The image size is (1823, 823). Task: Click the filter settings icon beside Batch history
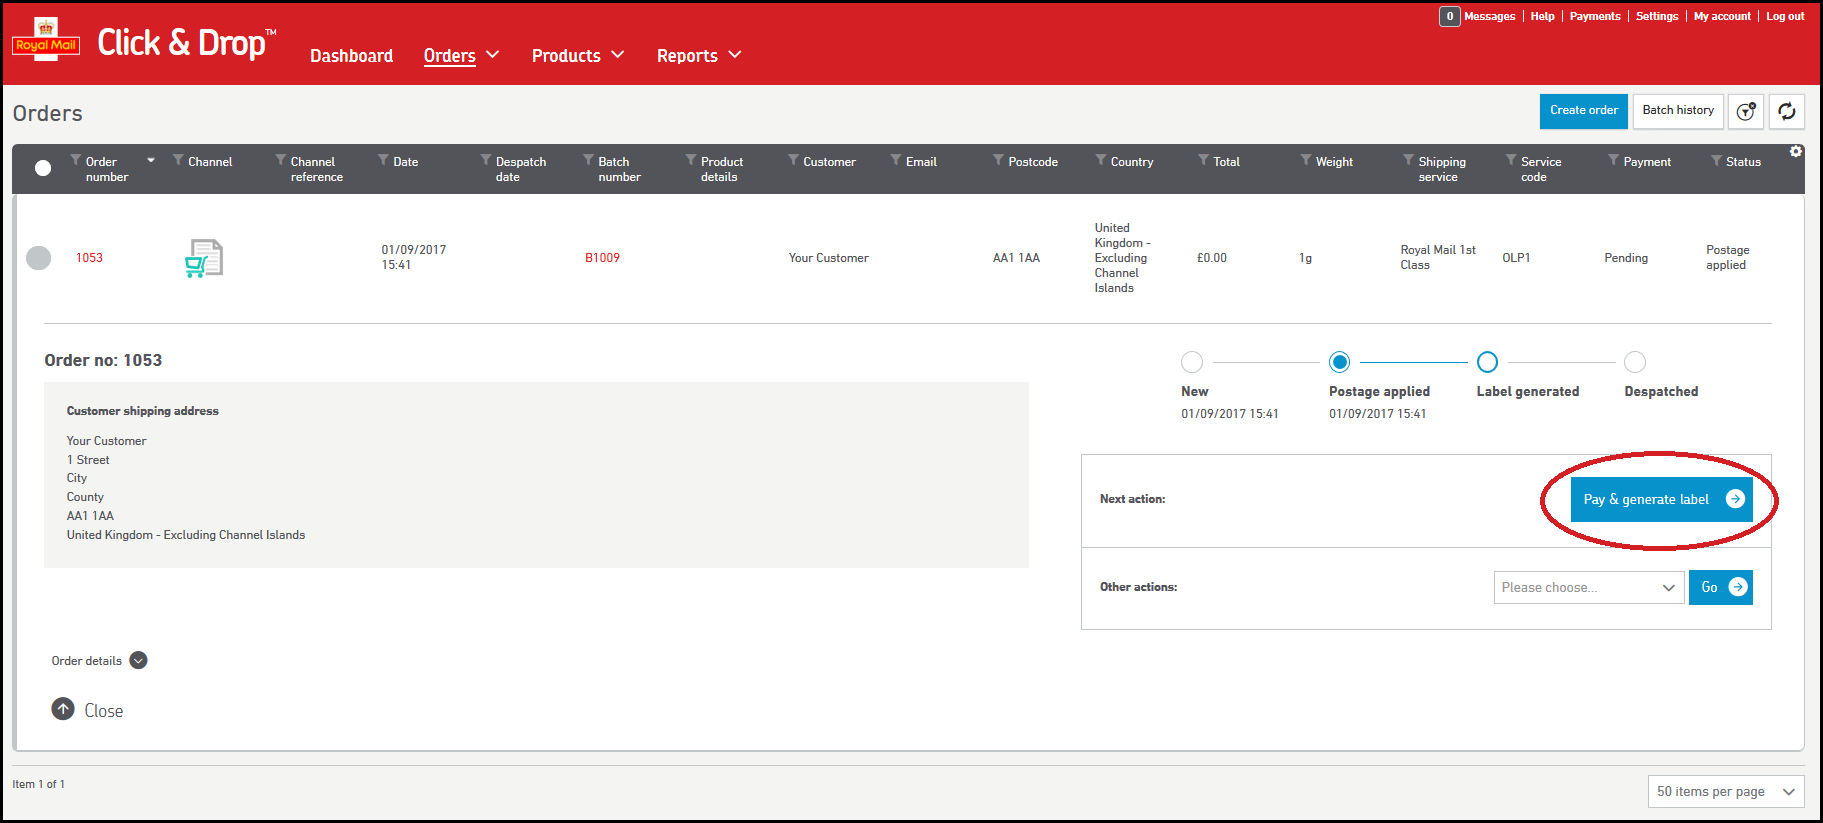tap(1745, 111)
